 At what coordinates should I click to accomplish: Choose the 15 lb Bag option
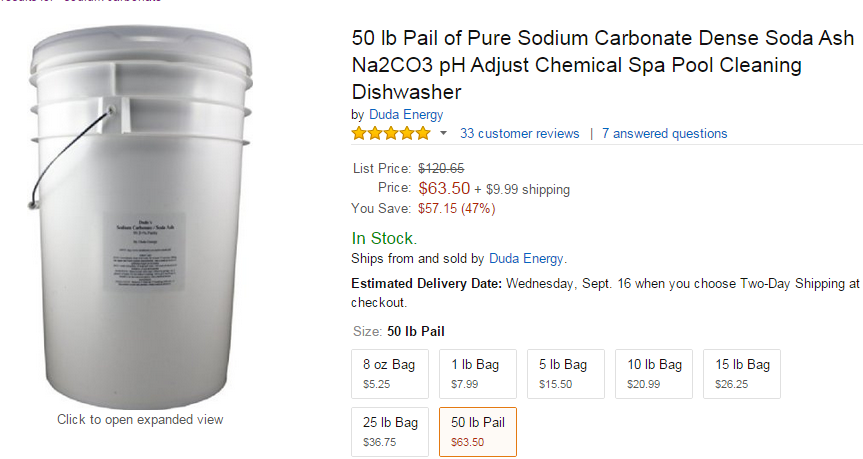(742, 373)
